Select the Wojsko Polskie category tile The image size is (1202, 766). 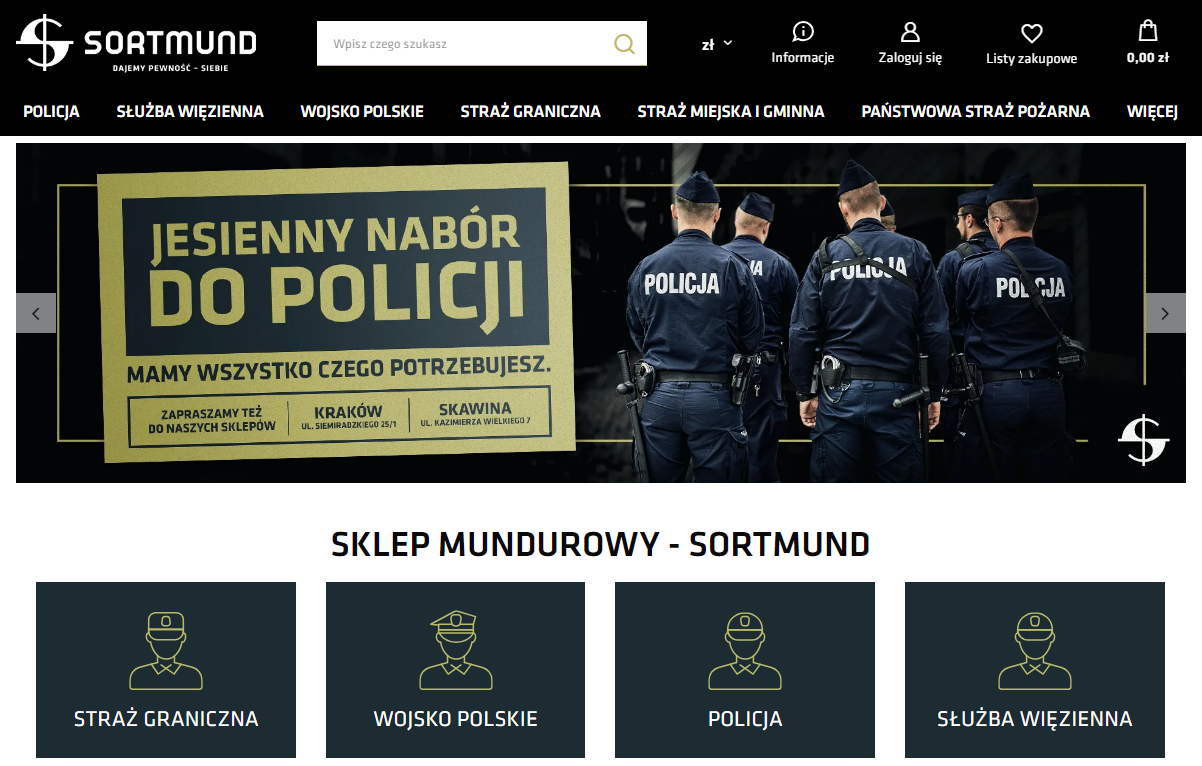pos(455,670)
